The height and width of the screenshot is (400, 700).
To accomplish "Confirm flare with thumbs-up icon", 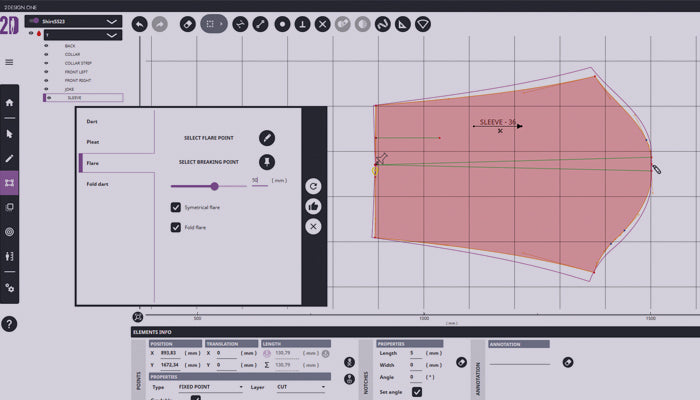I will tap(313, 206).
